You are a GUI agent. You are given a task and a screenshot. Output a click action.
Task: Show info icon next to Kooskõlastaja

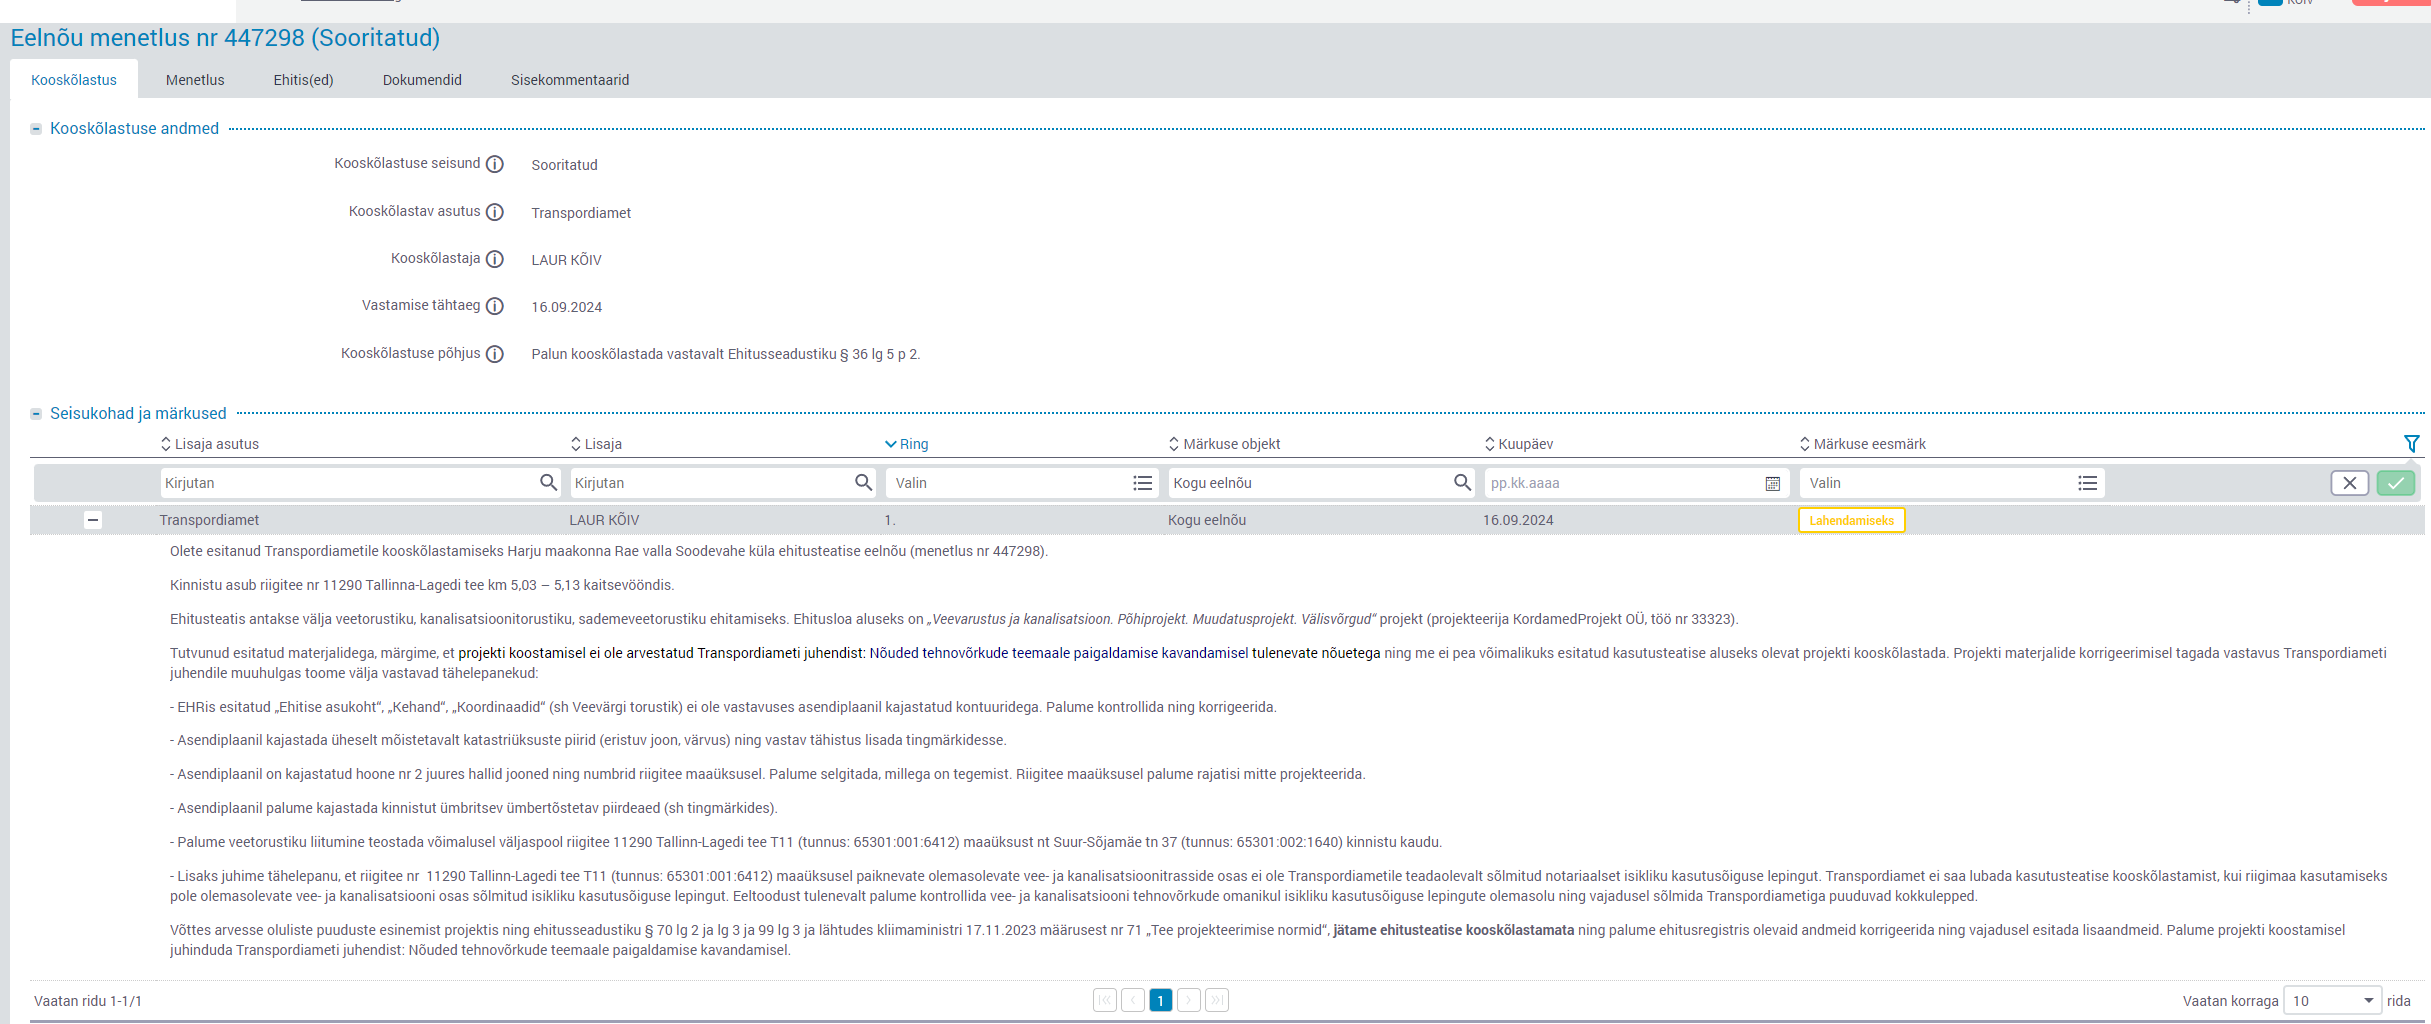(x=495, y=259)
